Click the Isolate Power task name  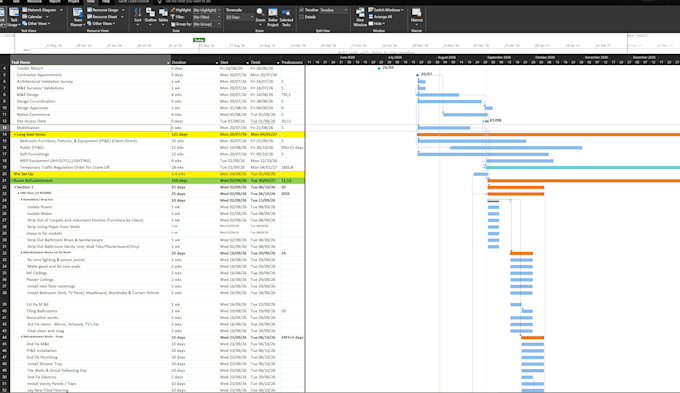pos(39,207)
